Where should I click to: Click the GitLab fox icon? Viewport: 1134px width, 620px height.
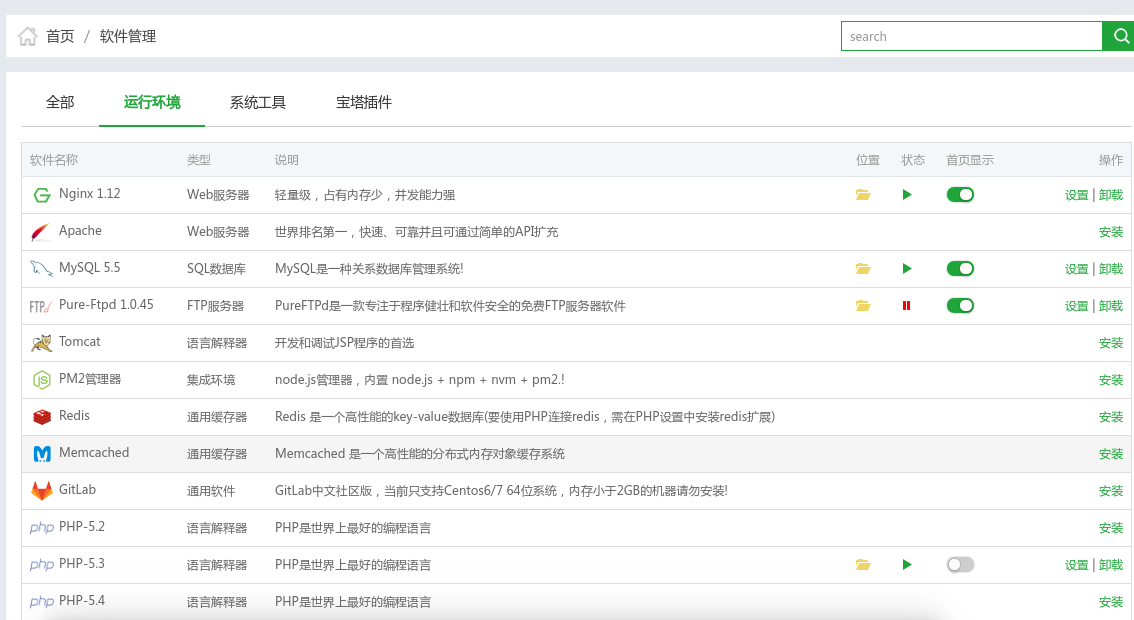42,491
